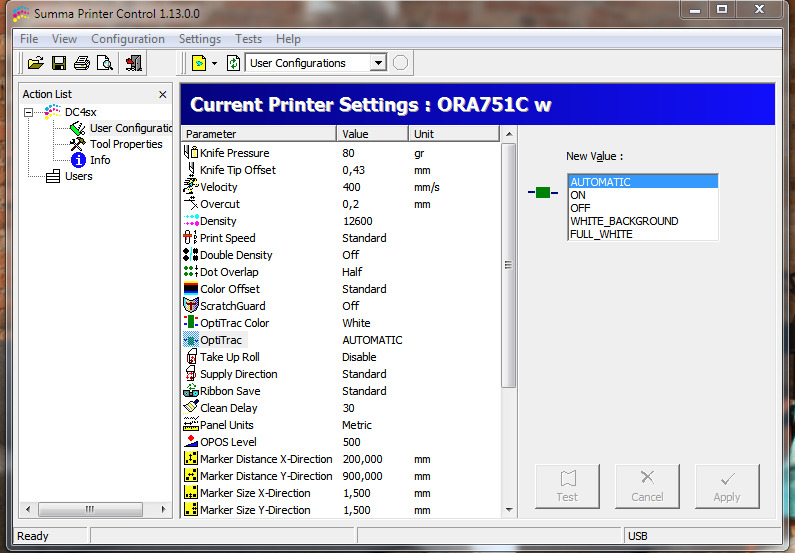Open the Info tree item
This screenshot has width=795, height=553.
tap(100, 160)
